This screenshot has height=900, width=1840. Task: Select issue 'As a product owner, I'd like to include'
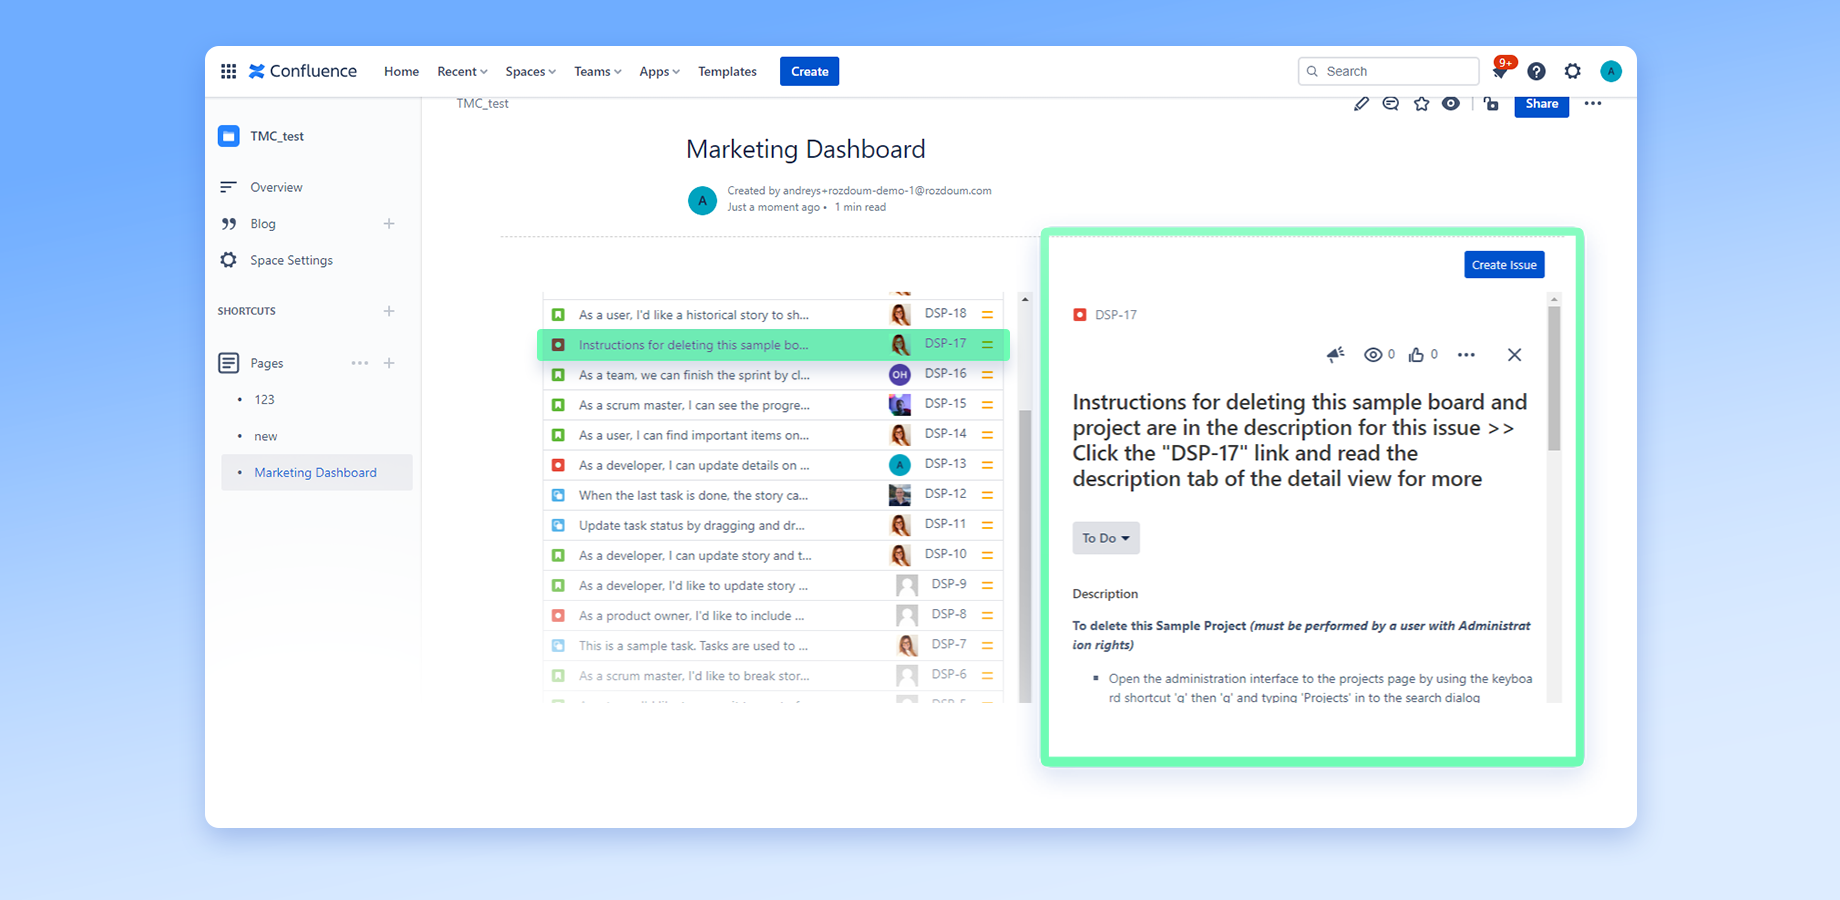click(691, 616)
